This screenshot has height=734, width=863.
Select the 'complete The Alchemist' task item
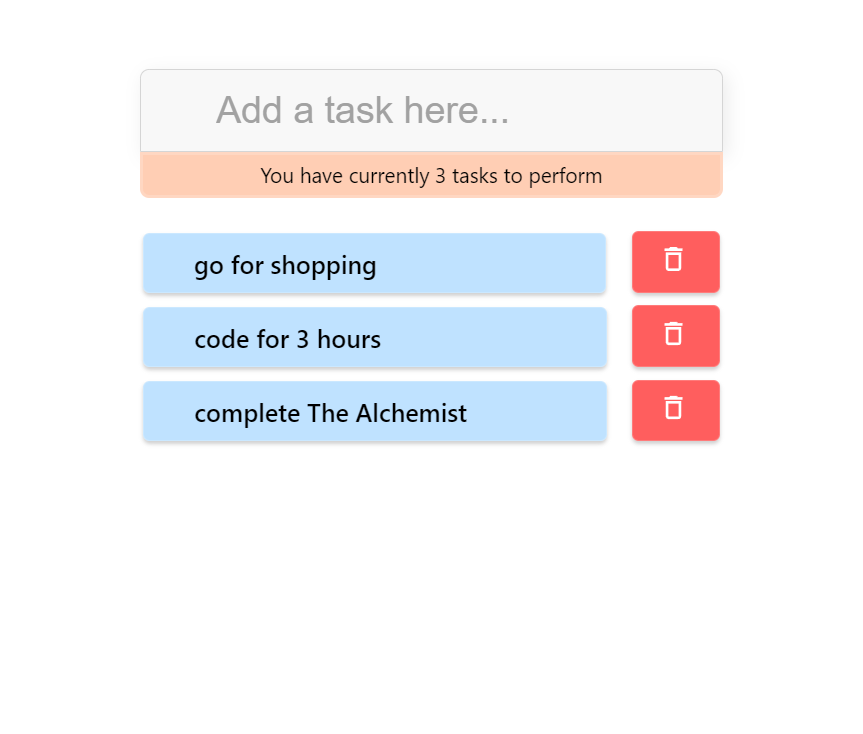[375, 411]
